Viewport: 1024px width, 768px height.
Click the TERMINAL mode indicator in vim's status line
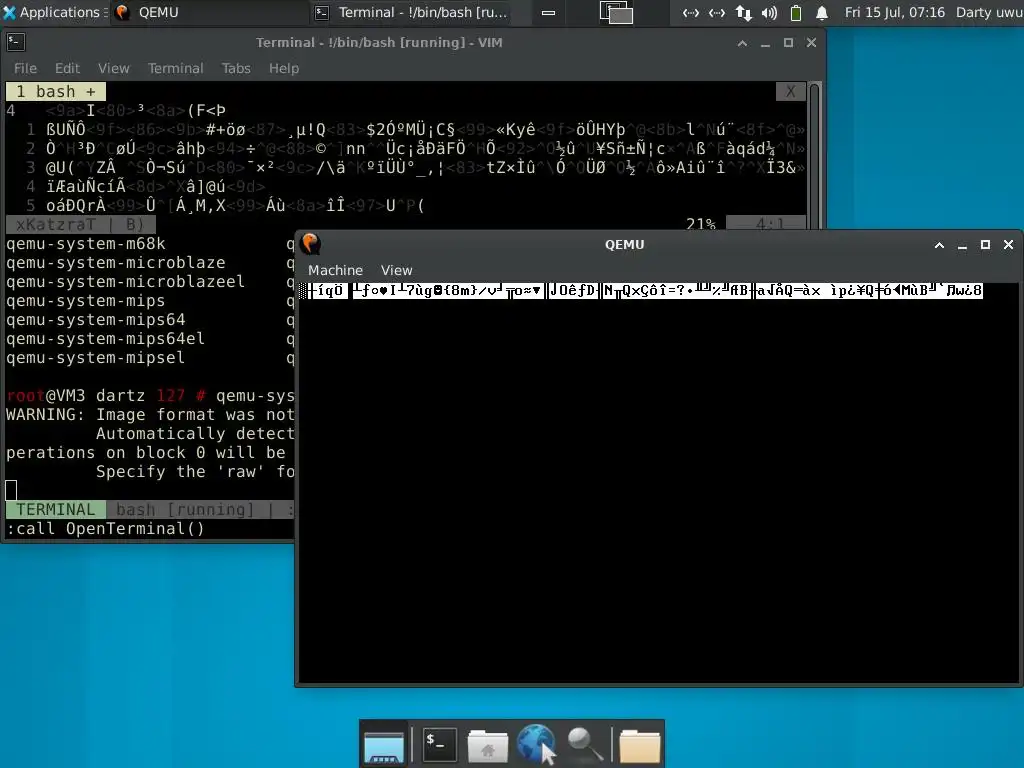56,509
